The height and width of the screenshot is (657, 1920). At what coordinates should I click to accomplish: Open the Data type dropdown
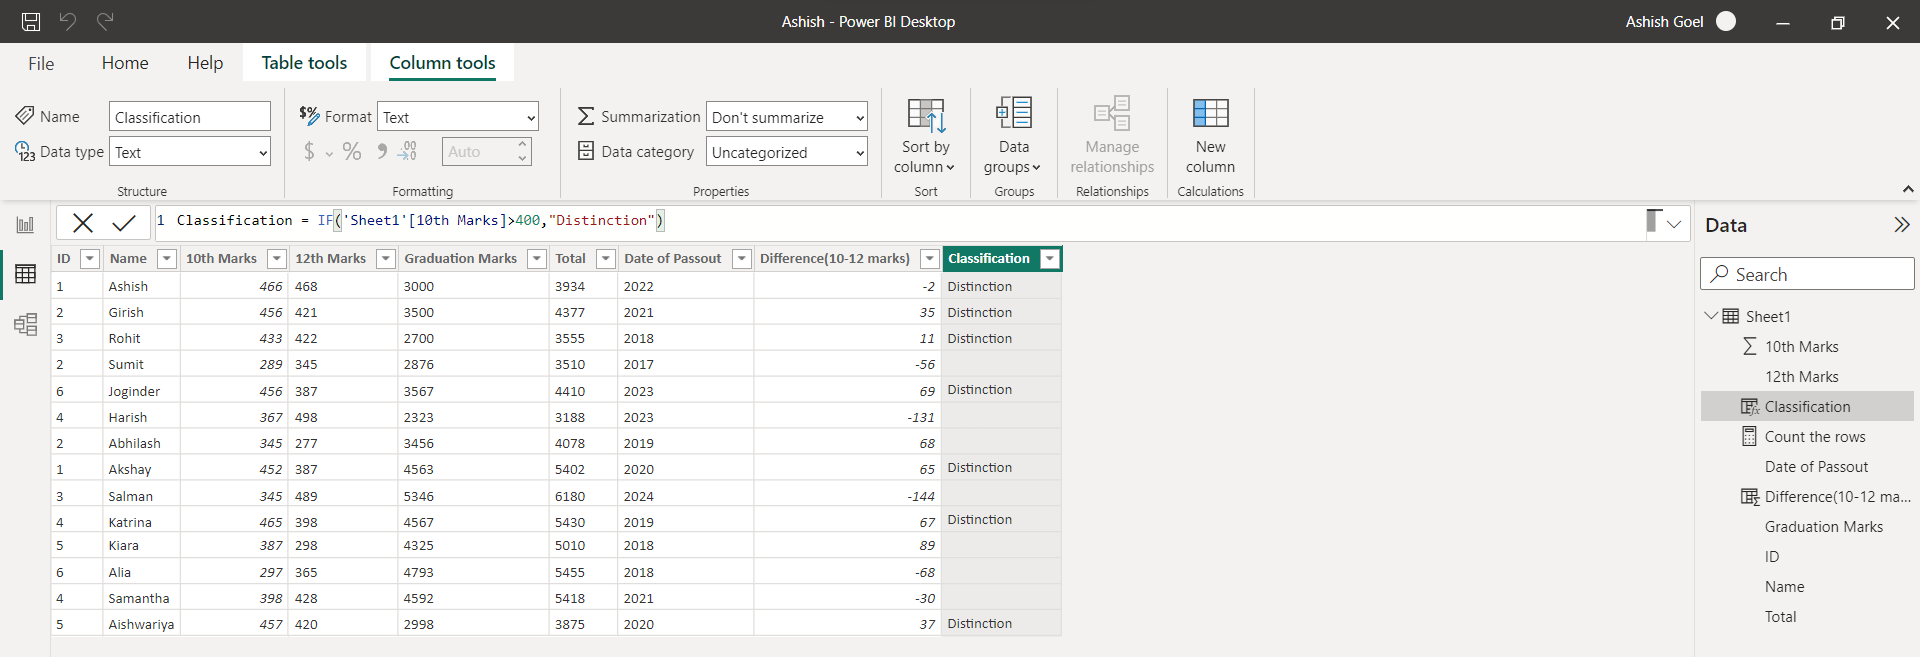pyautogui.click(x=190, y=152)
